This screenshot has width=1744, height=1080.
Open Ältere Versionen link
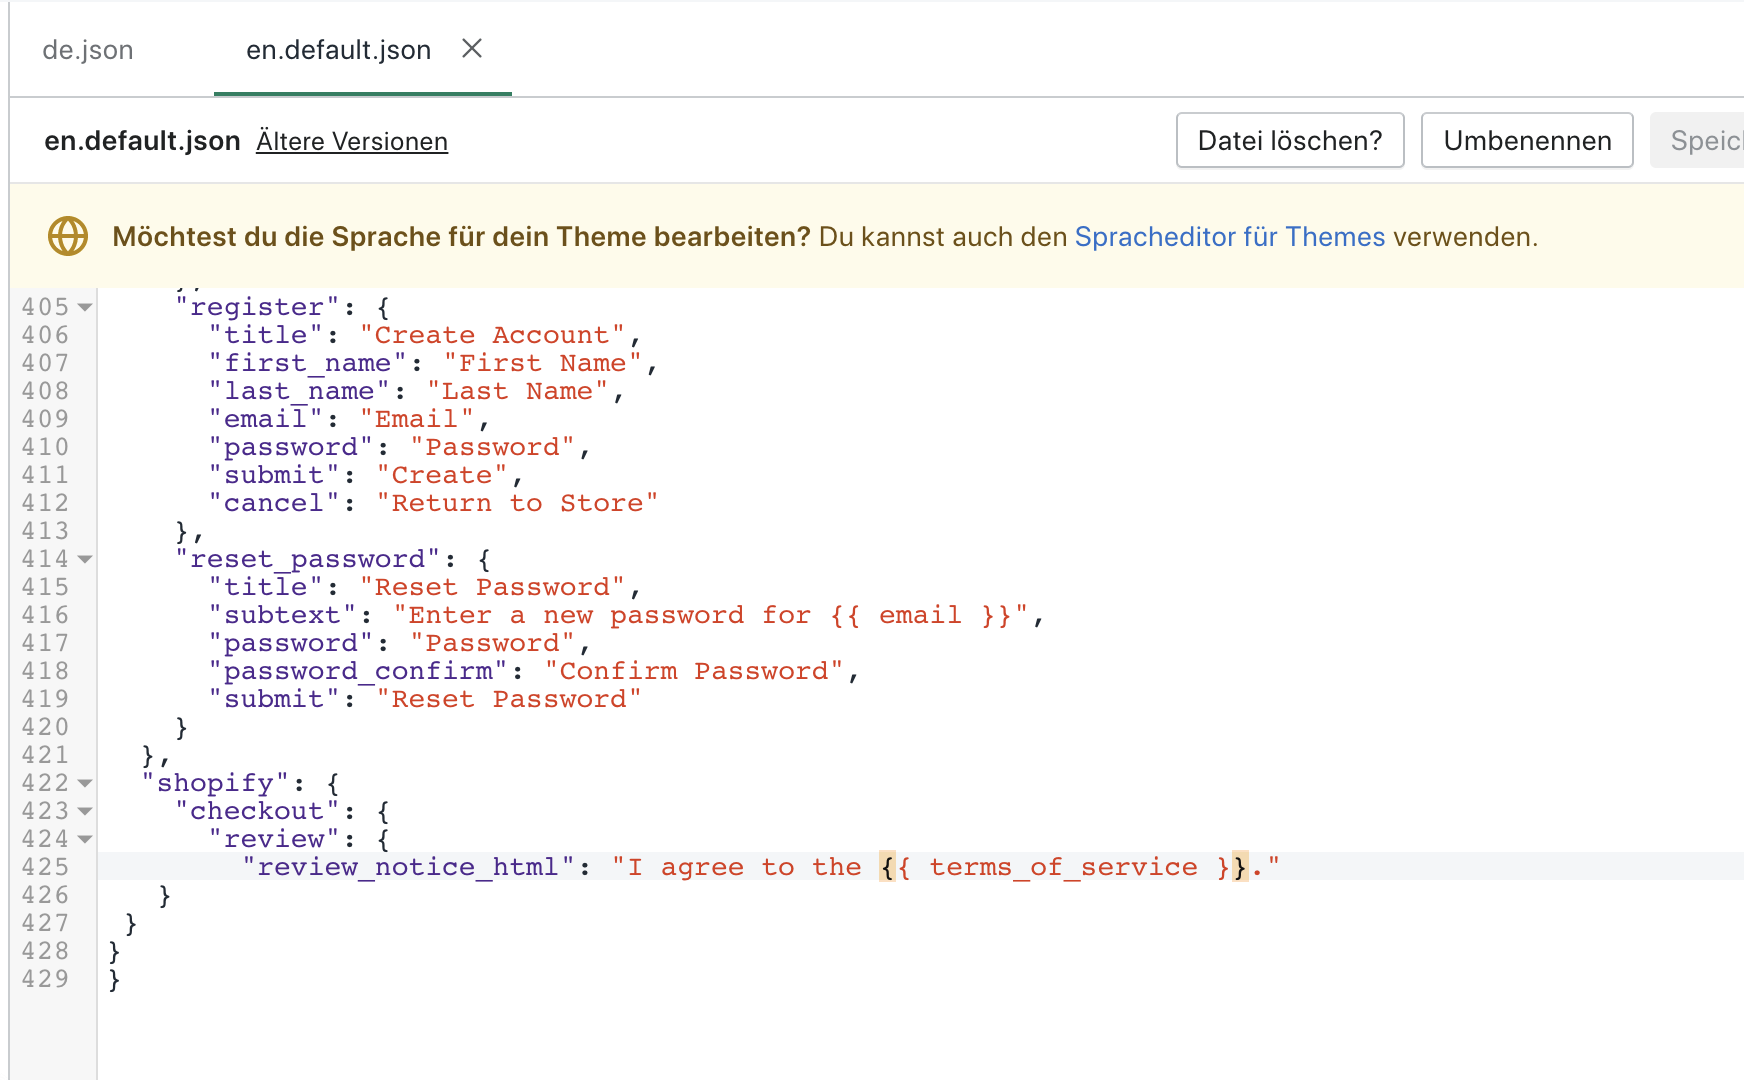[x=351, y=142]
